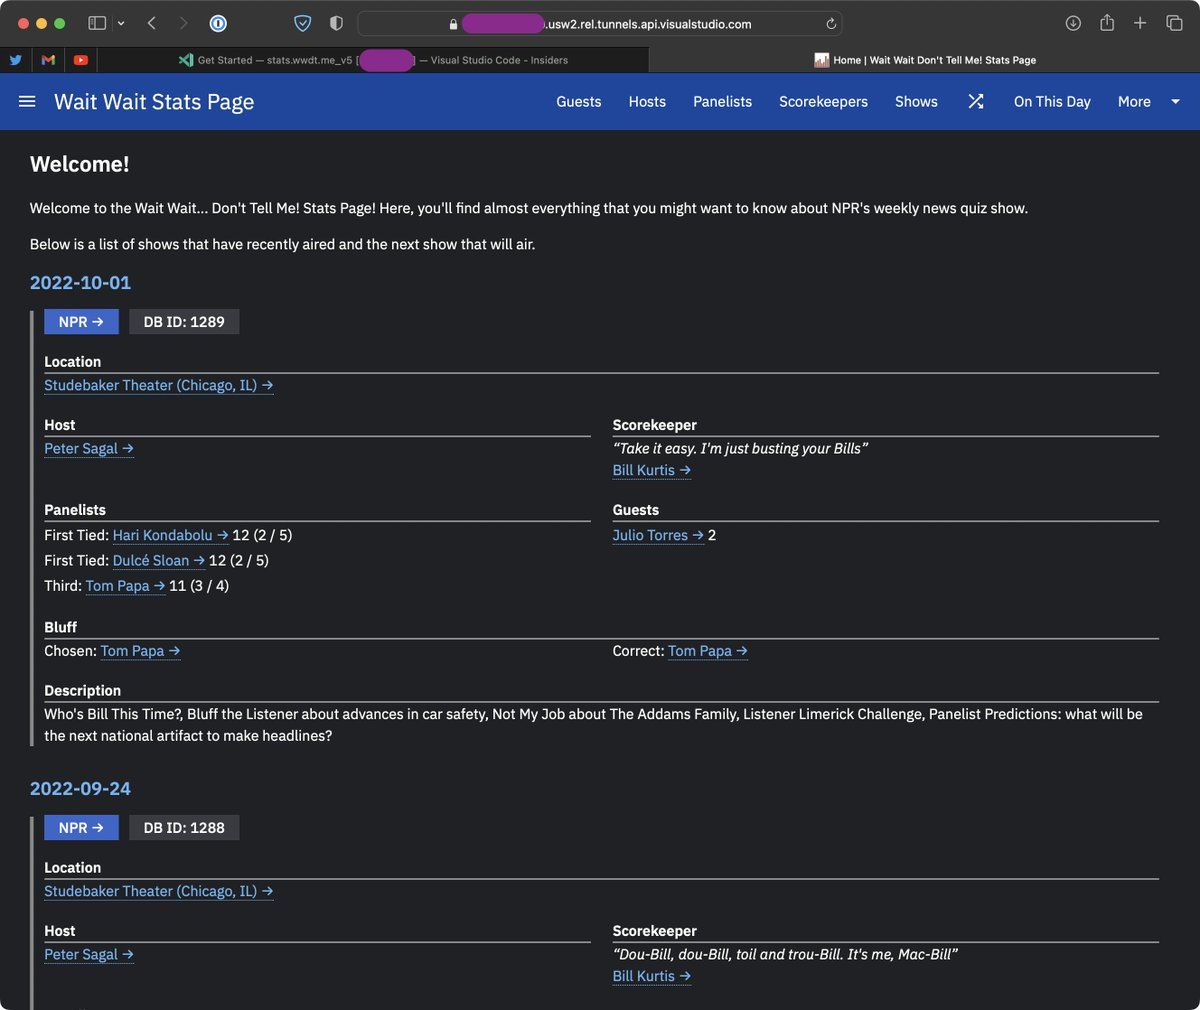Open the Chosen bluff Tom Papa link
Viewport: 1200px width, 1010px height.
(x=140, y=652)
